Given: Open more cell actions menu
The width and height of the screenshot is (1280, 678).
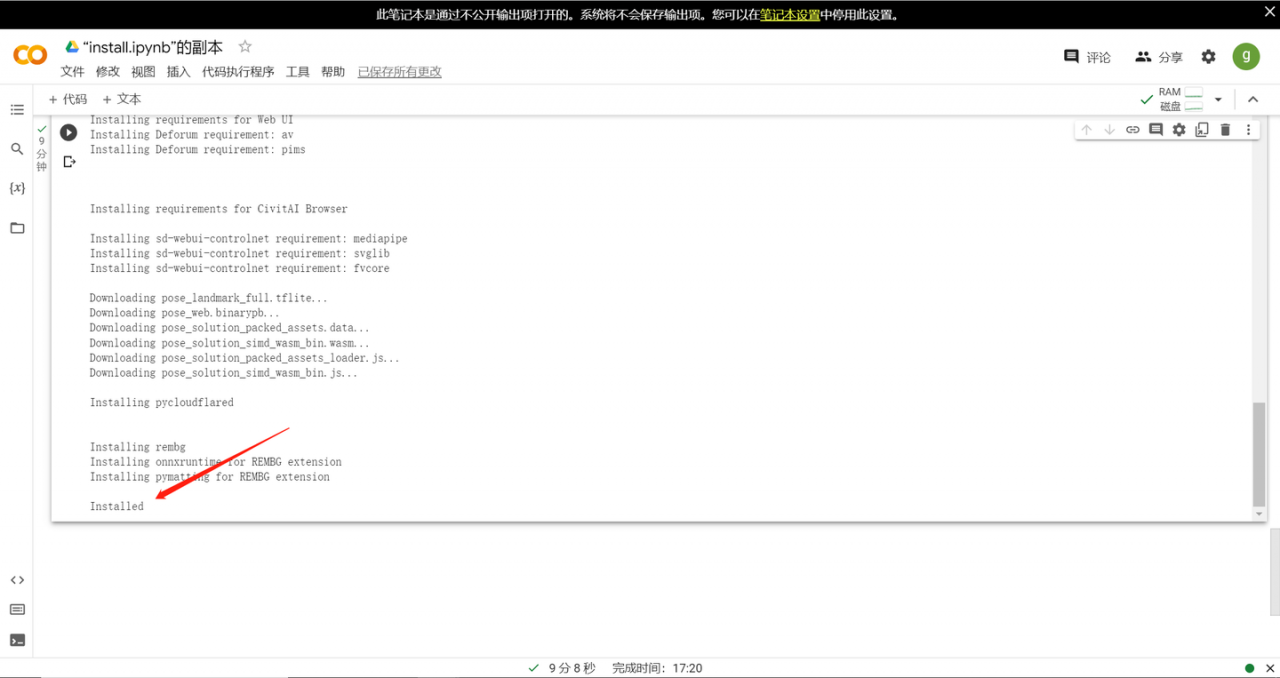Looking at the screenshot, I should [x=1248, y=130].
